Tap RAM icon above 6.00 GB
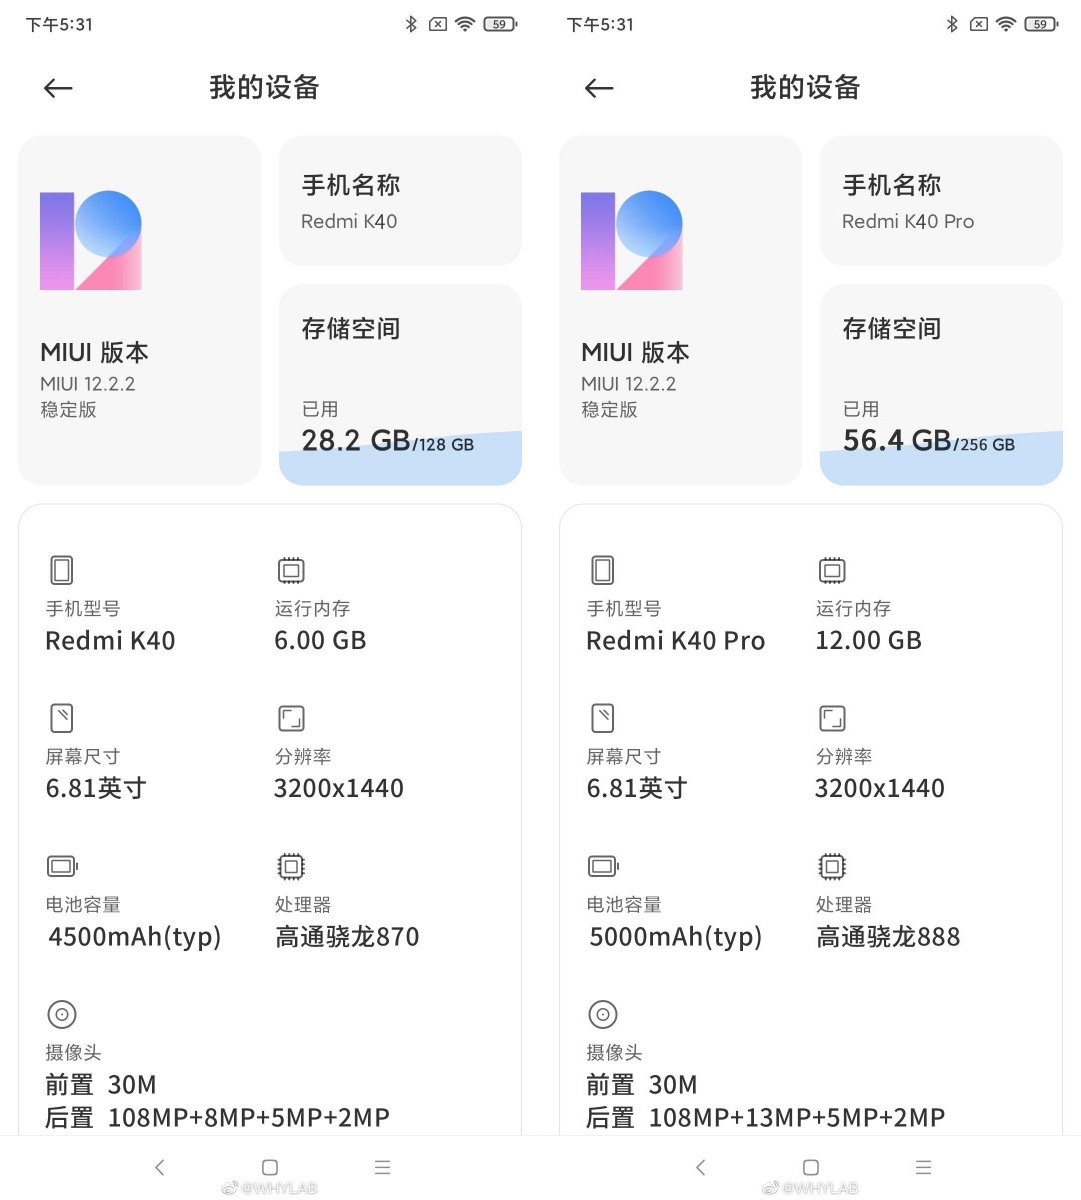Viewport: 1081px width, 1200px height. coord(291,570)
